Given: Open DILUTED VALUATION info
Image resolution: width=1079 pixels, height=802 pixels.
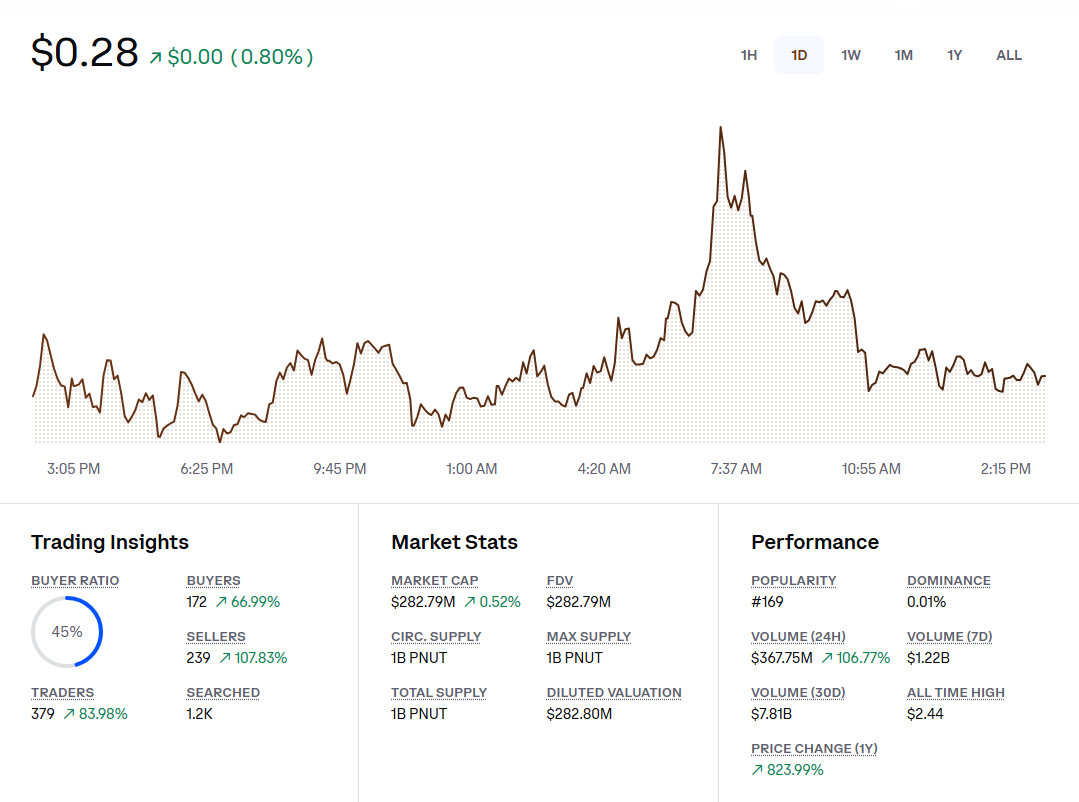Looking at the screenshot, I should tap(614, 692).
